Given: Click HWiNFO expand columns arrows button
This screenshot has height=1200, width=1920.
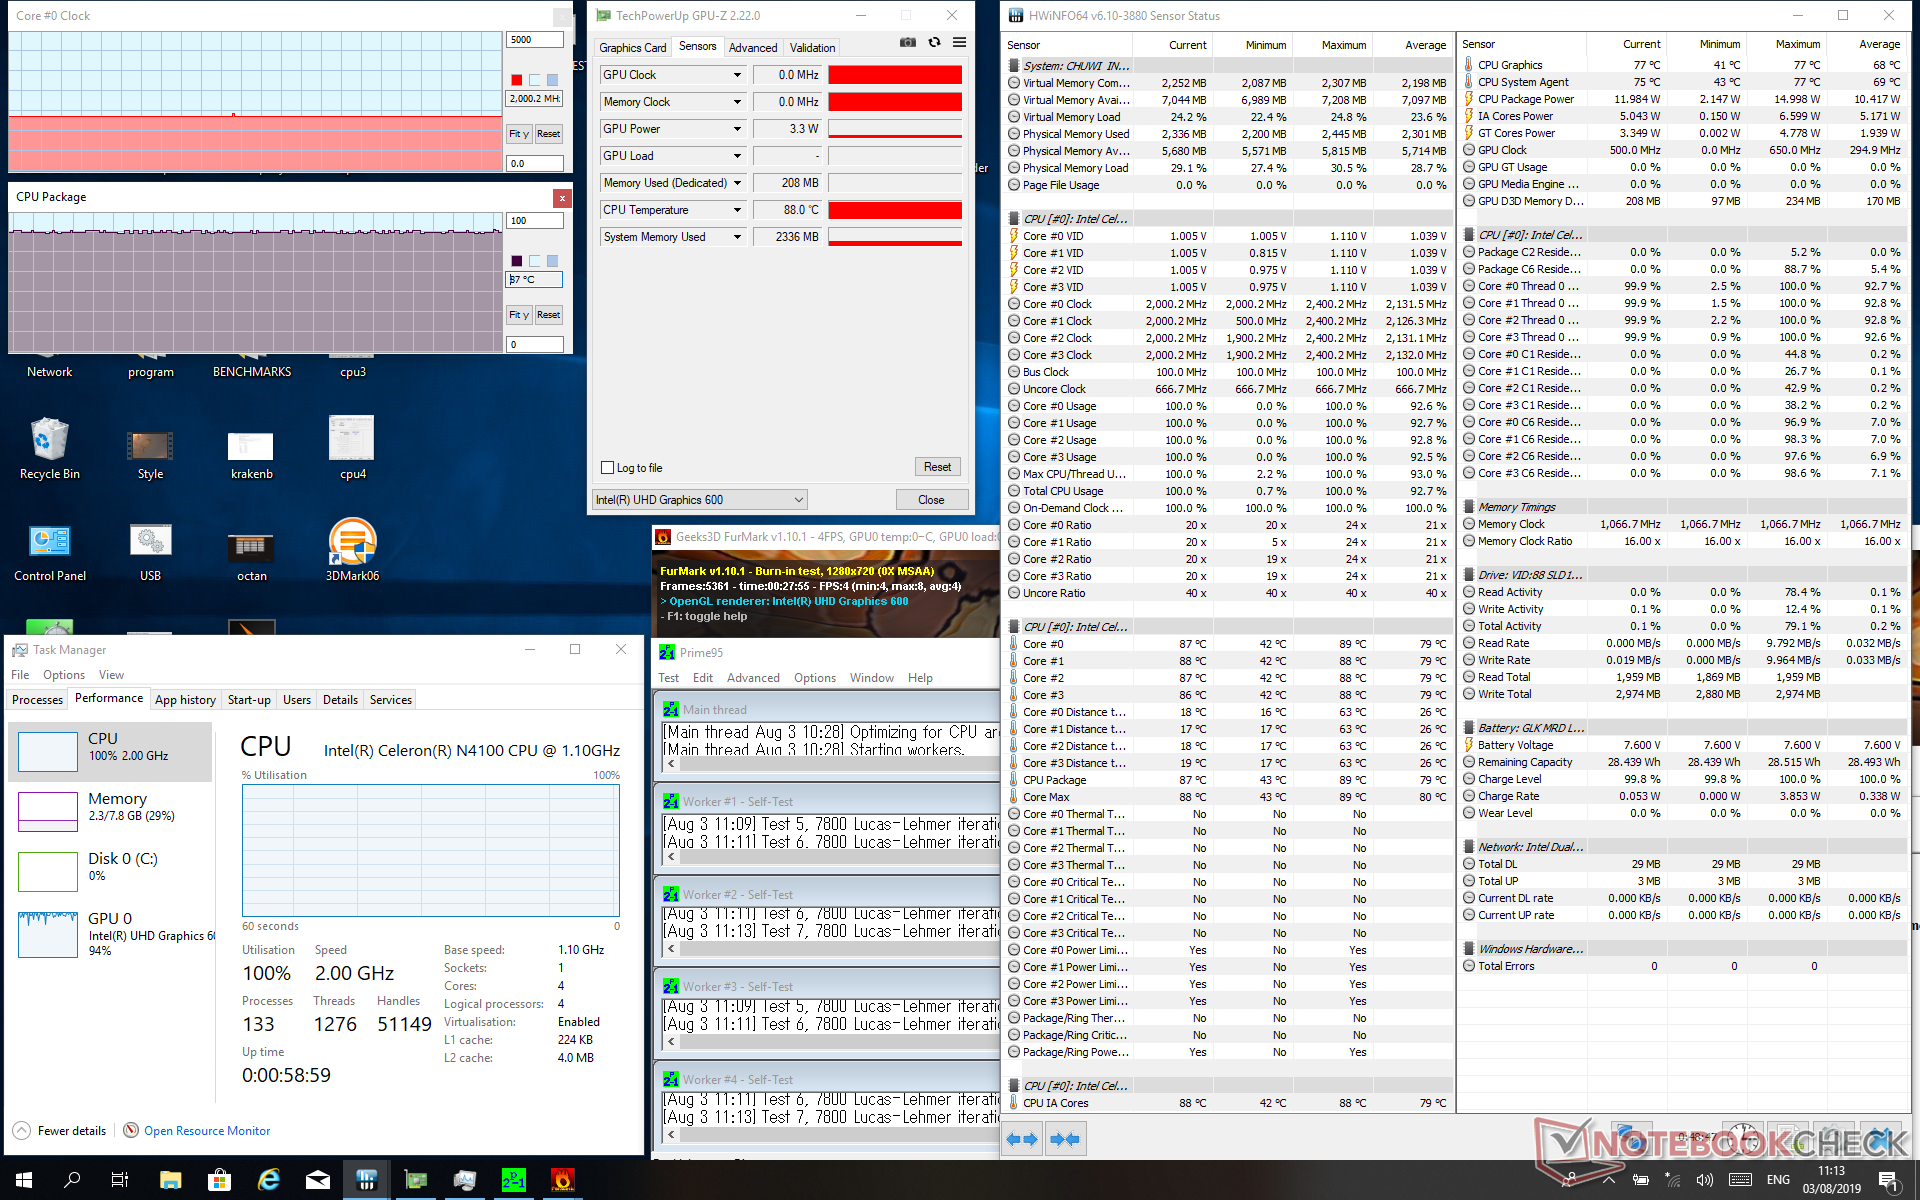Looking at the screenshot, I should click(x=1022, y=1139).
